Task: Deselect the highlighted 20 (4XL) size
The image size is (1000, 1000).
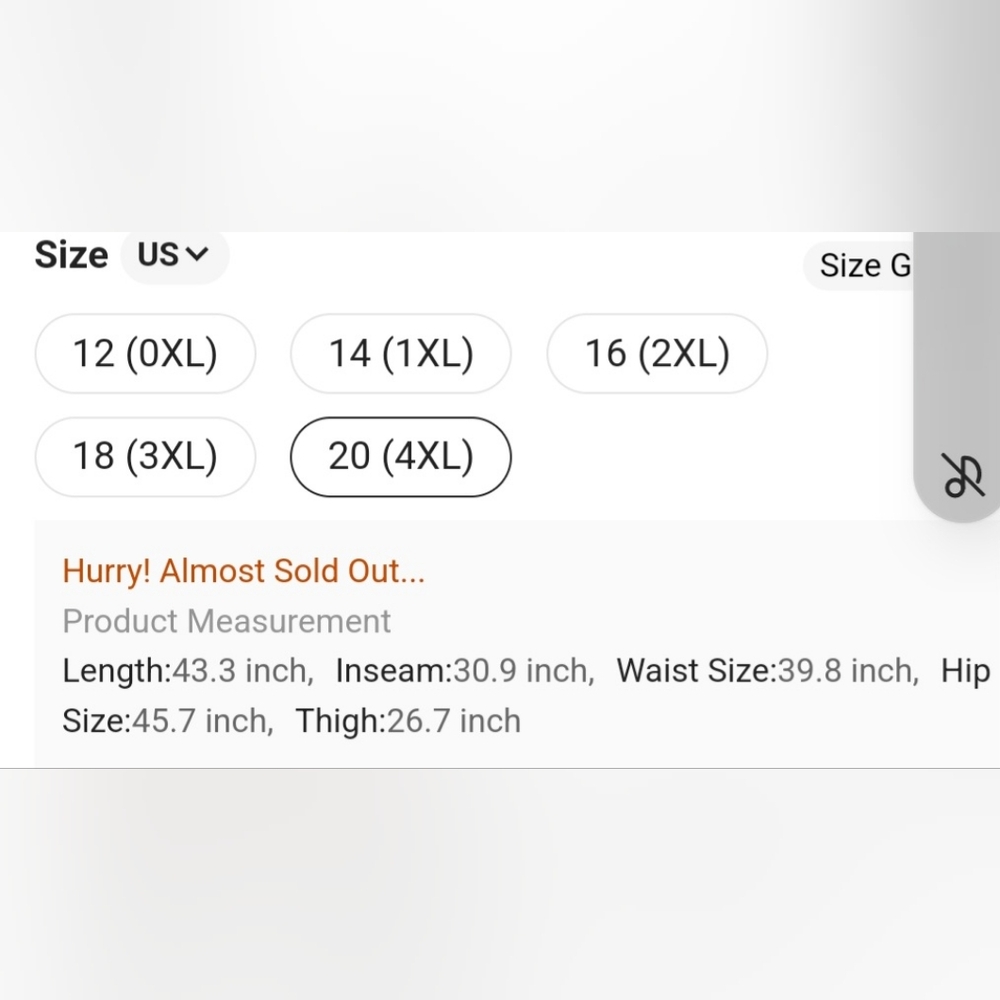Action: tap(401, 457)
